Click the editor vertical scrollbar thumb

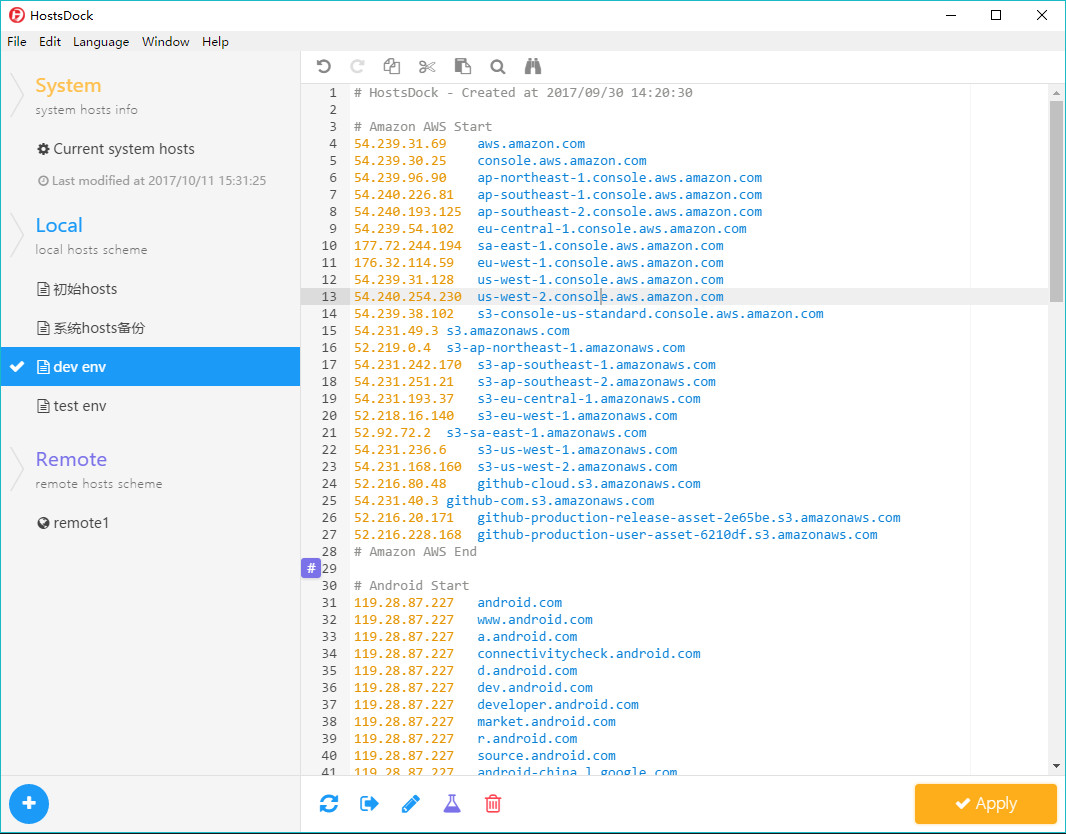[x=1056, y=200]
